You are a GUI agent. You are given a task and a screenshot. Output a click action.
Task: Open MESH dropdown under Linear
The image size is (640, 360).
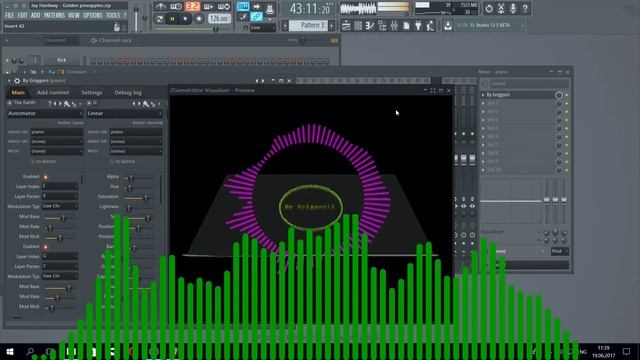click(136, 151)
